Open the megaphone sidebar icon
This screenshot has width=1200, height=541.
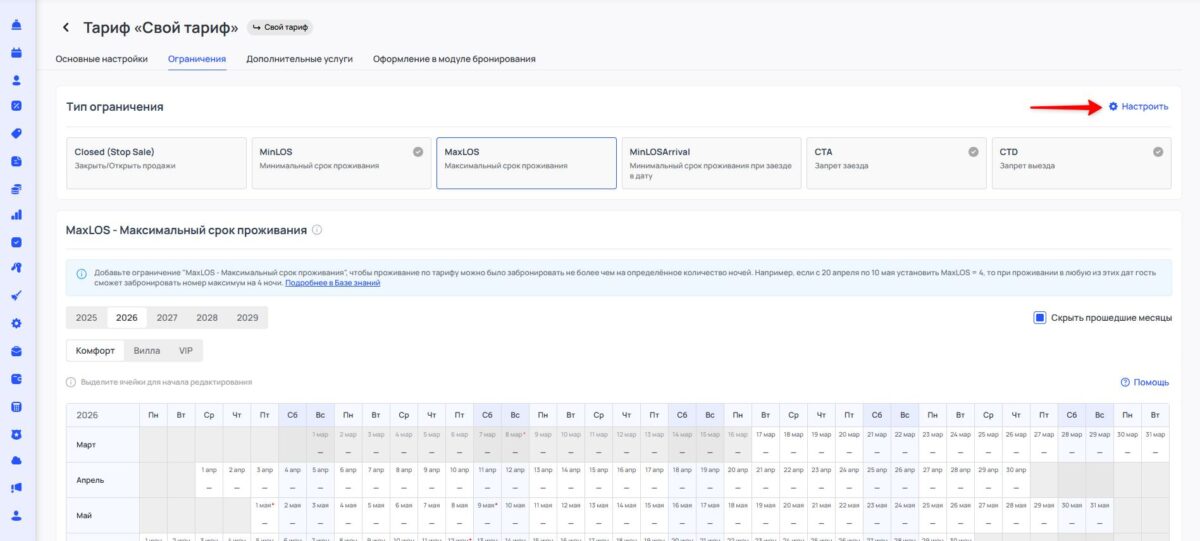(16, 487)
